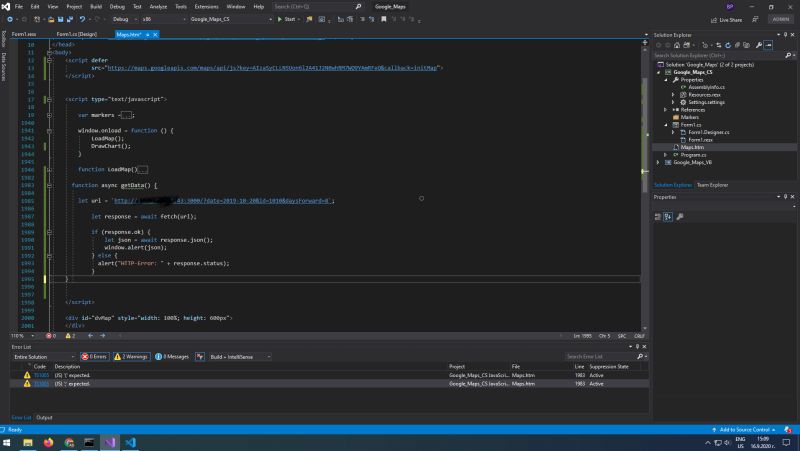Click googleapis script URL link in code
This screenshot has width=800, height=451.
coord(272,68)
